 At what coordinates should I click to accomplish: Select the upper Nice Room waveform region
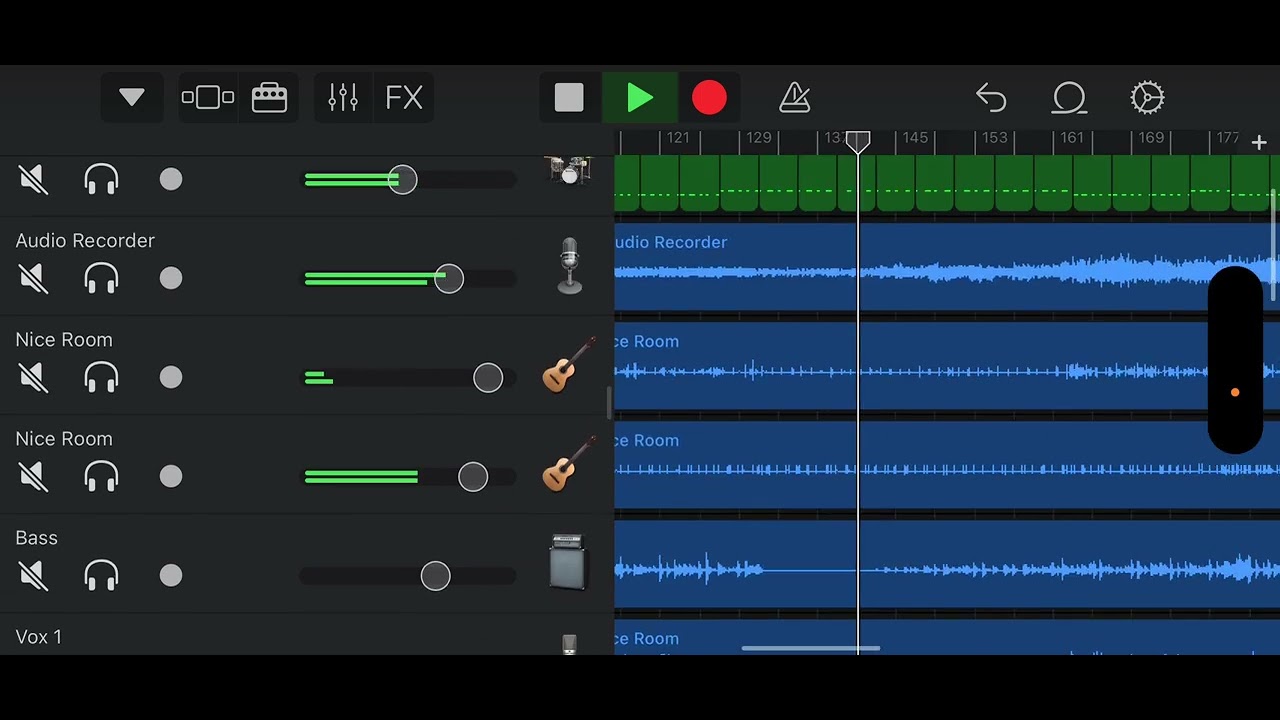(947, 366)
